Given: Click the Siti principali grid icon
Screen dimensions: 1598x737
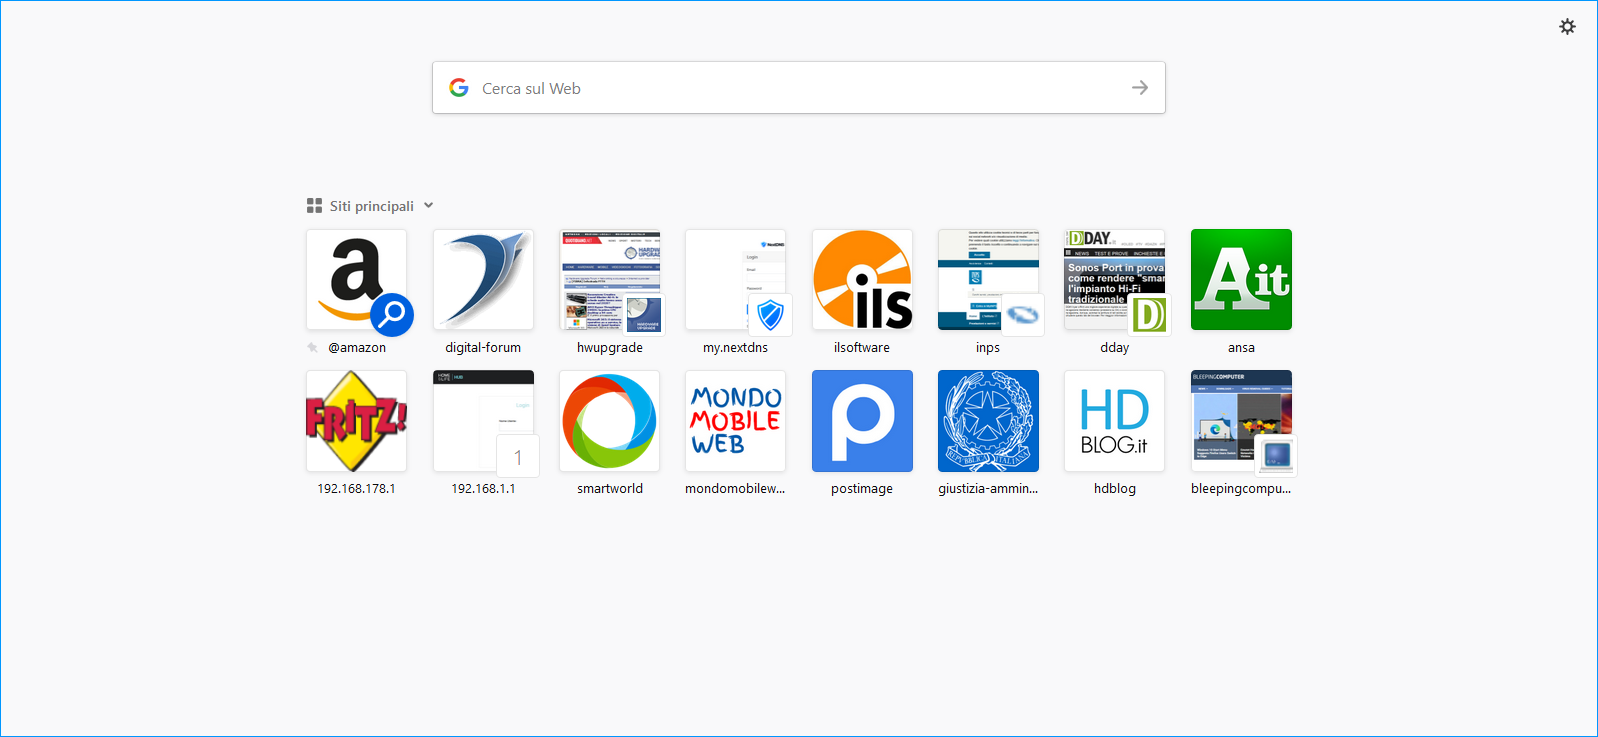Looking at the screenshot, I should (314, 206).
